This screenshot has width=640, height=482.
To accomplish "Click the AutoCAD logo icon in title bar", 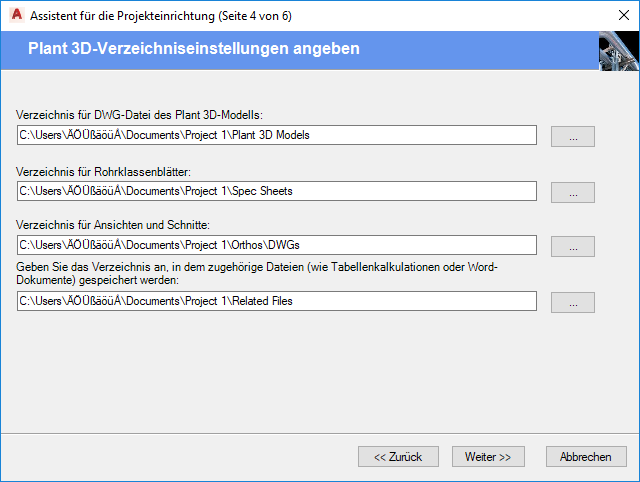I will (17, 15).
